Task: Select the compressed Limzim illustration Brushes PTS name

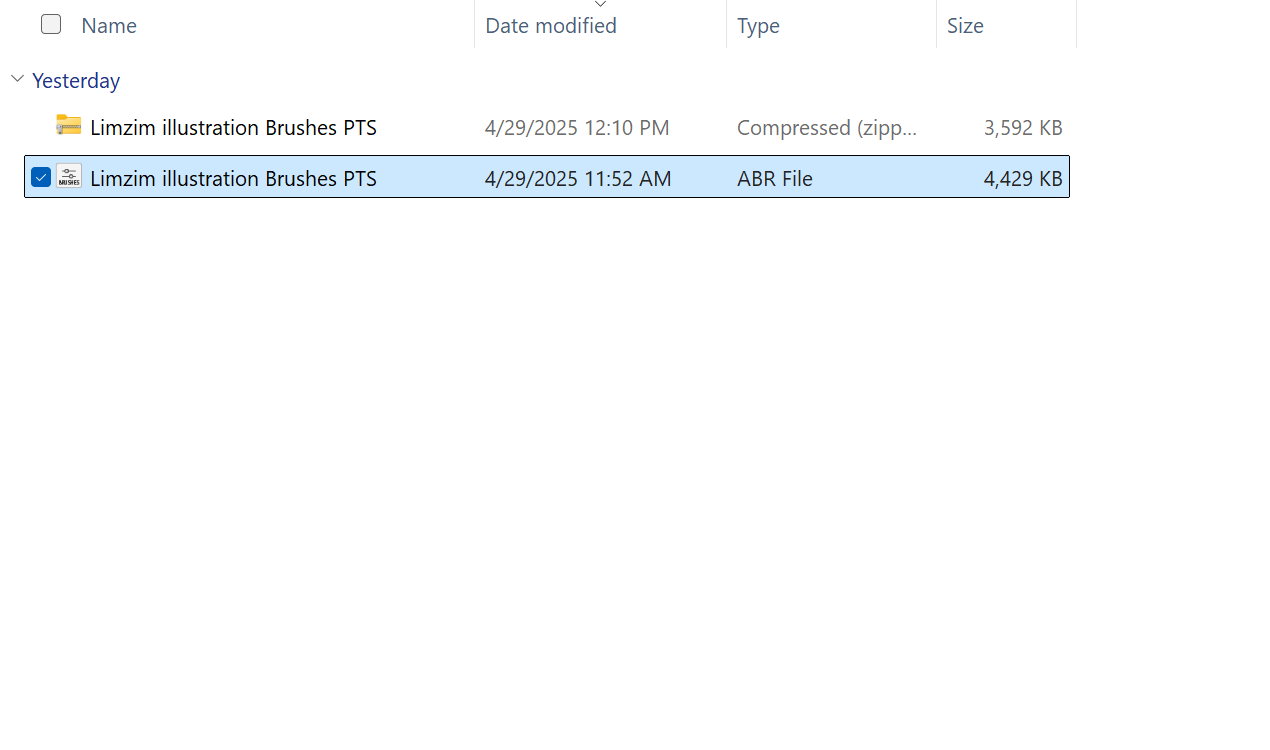Action: [x=233, y=127]
